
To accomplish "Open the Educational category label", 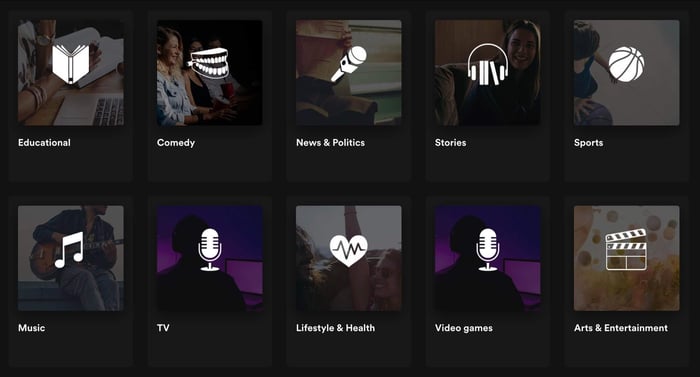I will 44,142.
